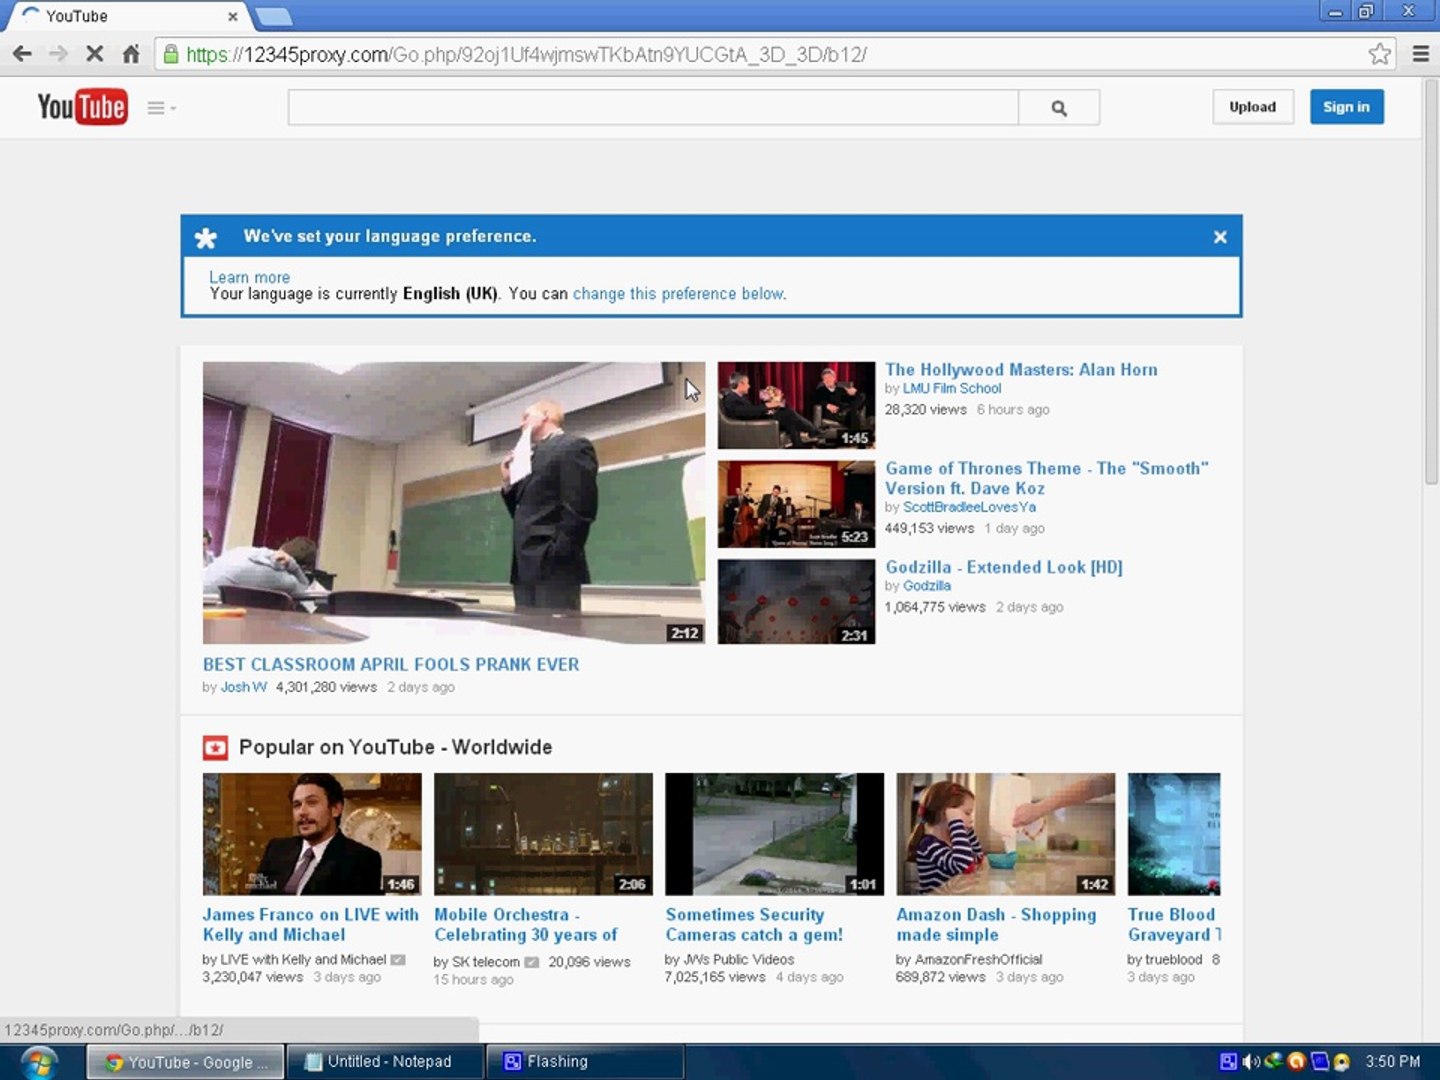Viewport: 1440px width, 1080px height.
Task: Click the system tray volume icon
Action: 1250,1062
